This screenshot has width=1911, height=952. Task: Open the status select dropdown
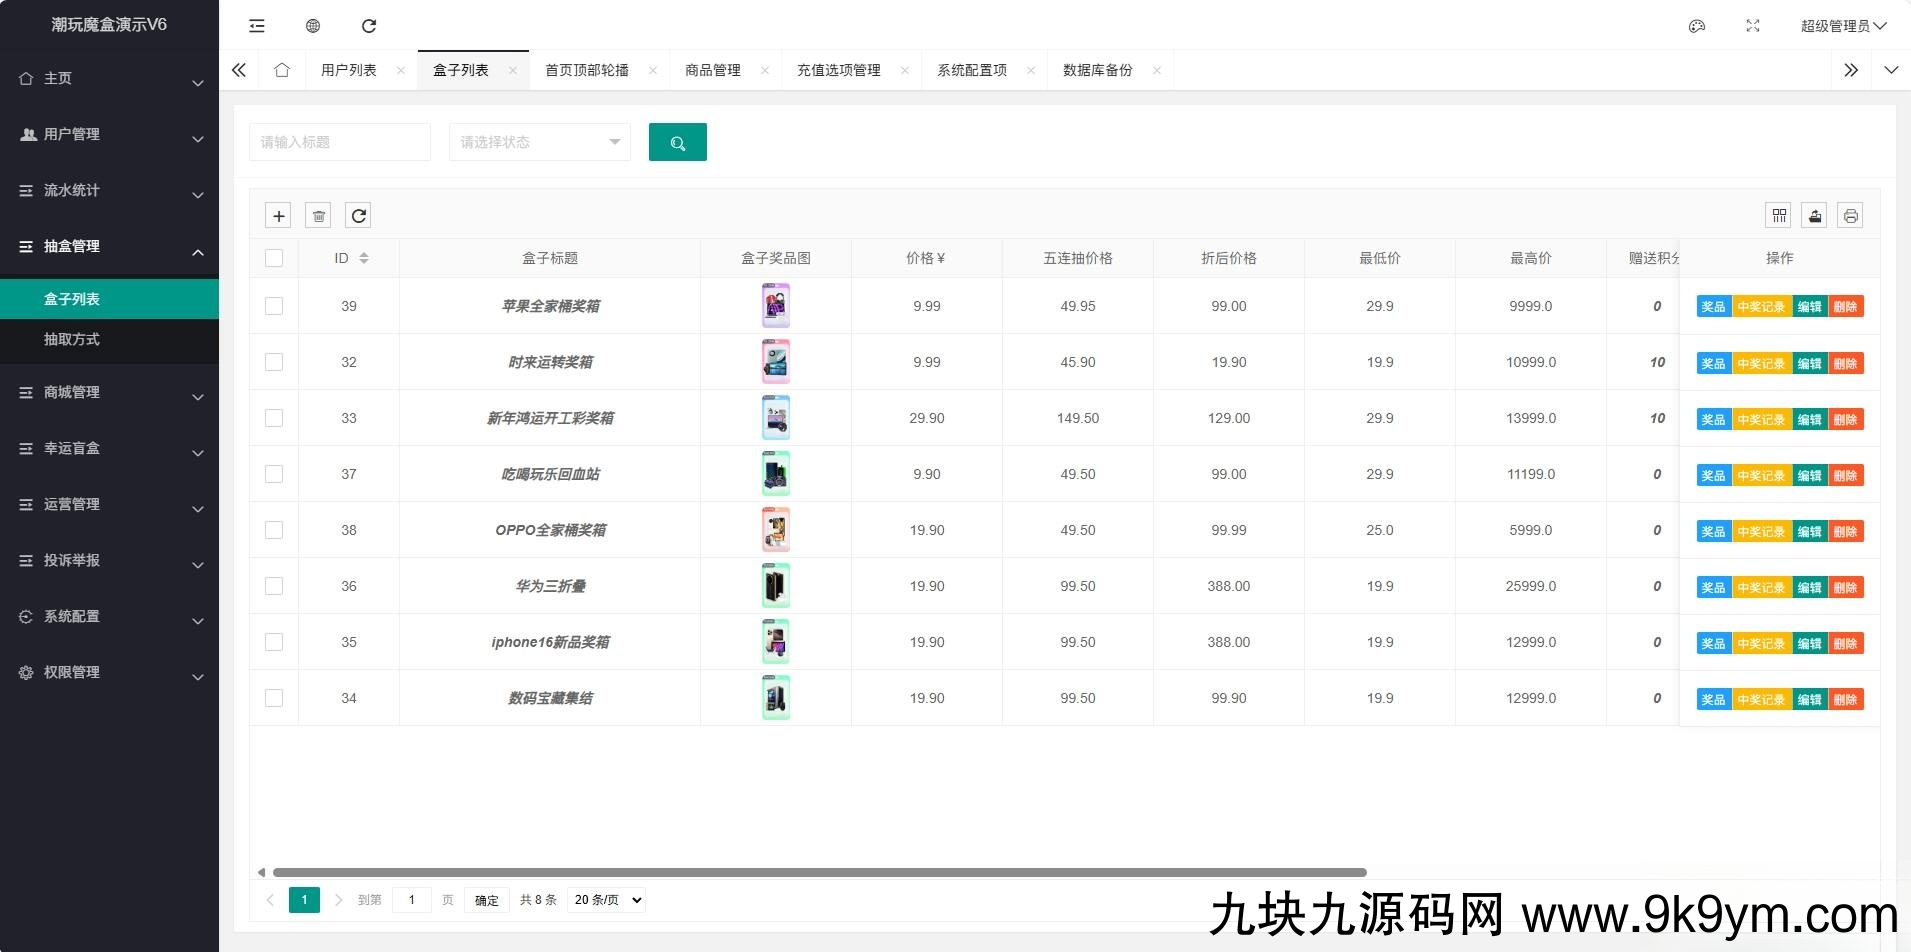(x=539, y=142)
